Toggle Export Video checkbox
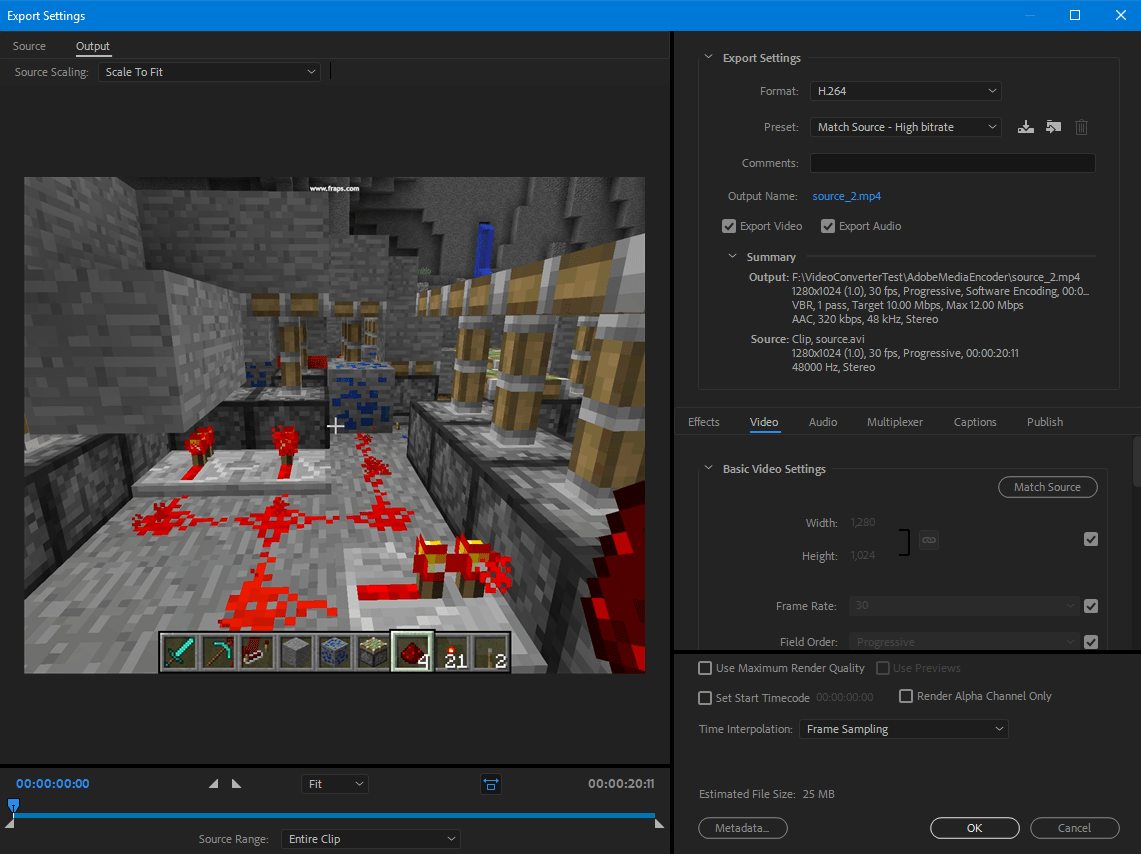The width and height of the screenshot is (1141, 854). pyautogui.click(x=728, y=226)
